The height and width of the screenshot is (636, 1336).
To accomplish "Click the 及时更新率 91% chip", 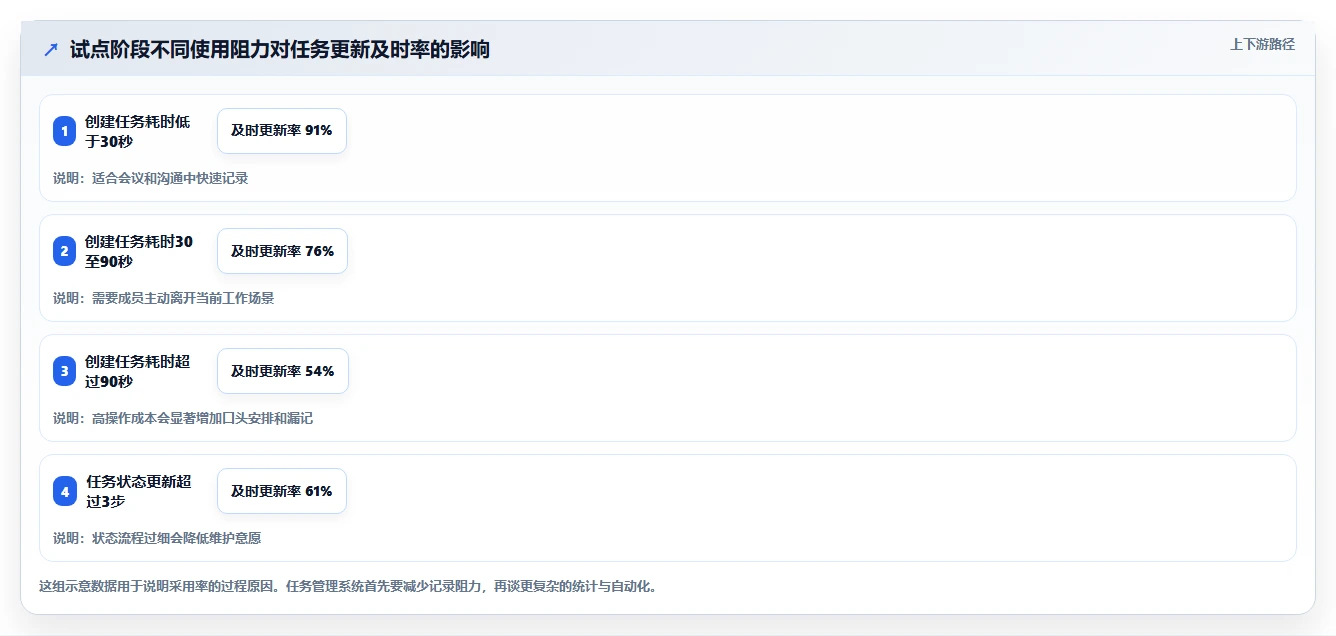I will point(282,131).
